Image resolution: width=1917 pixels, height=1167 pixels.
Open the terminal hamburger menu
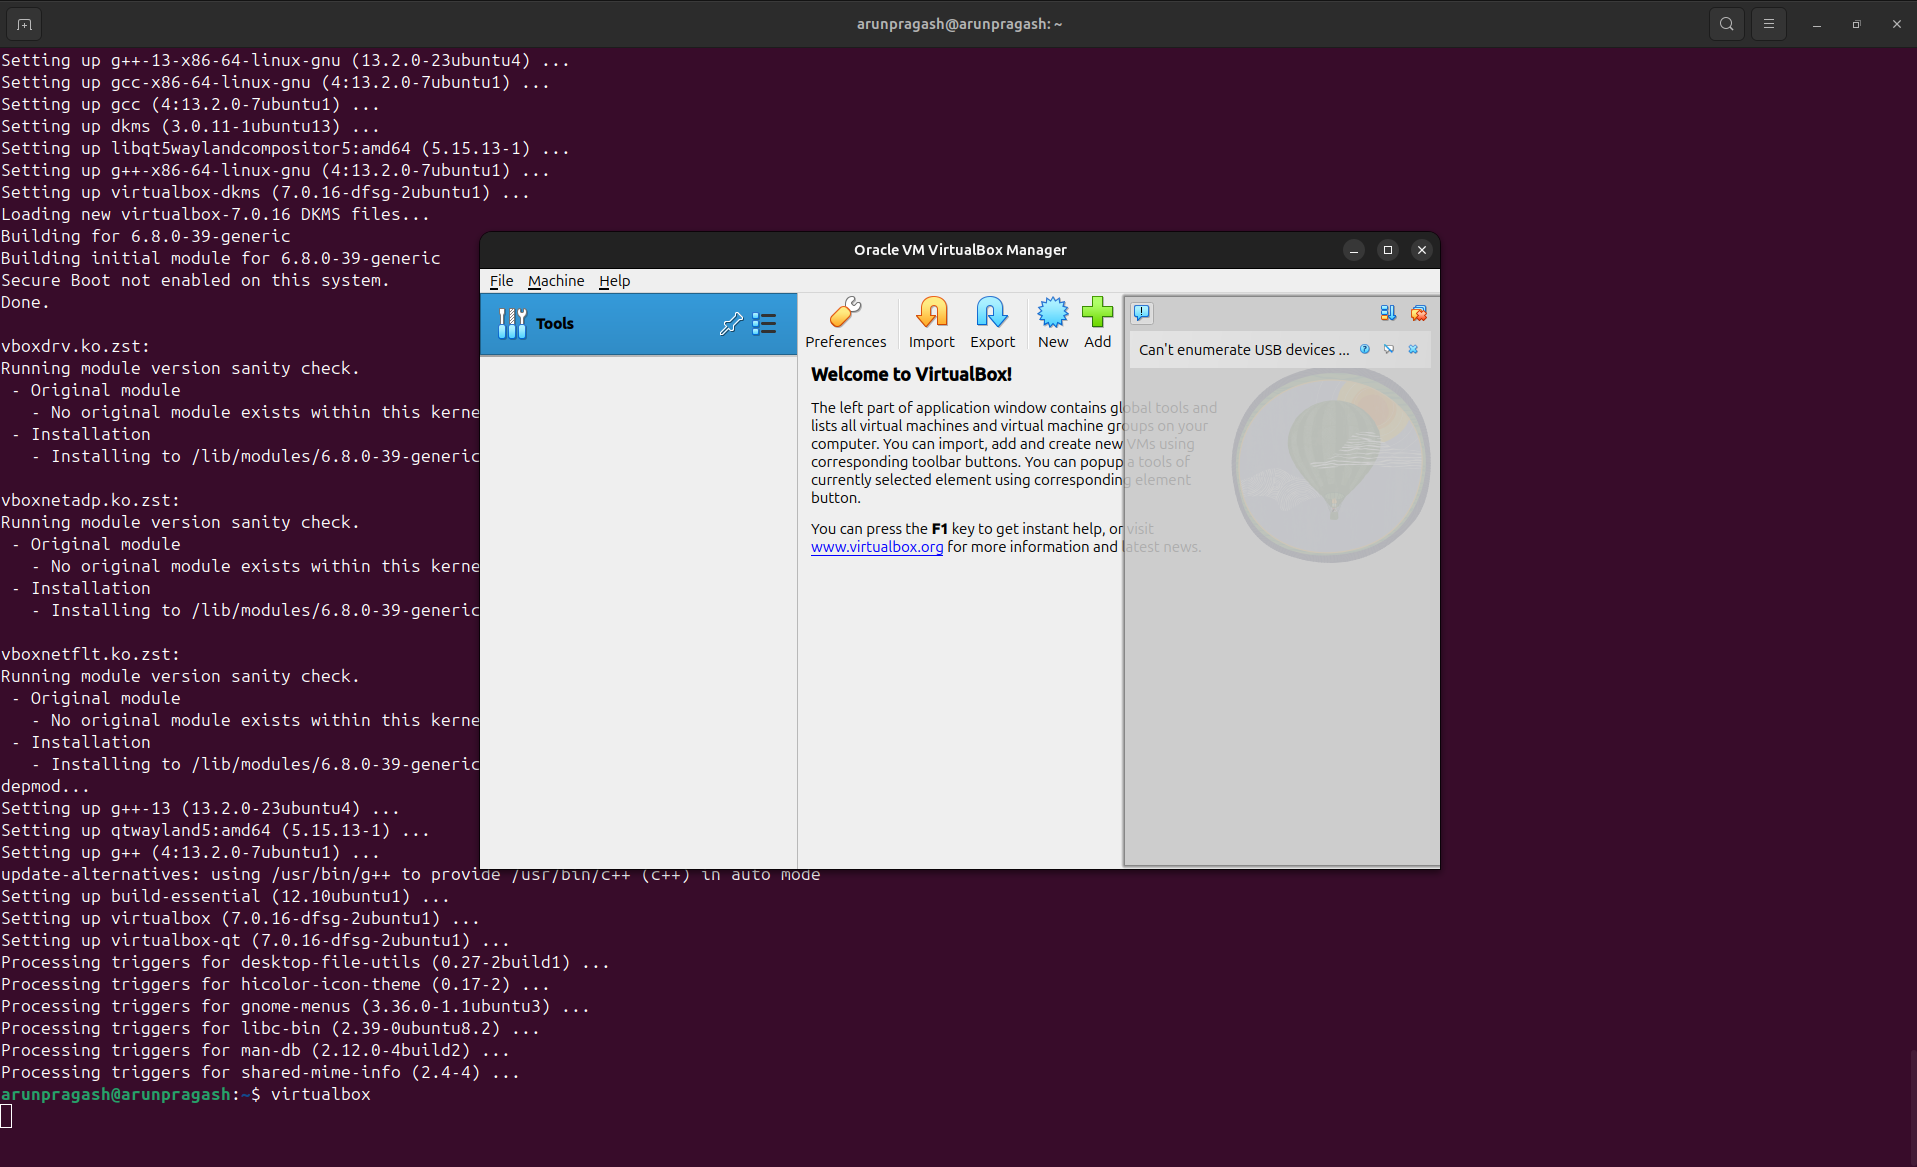1768,24
